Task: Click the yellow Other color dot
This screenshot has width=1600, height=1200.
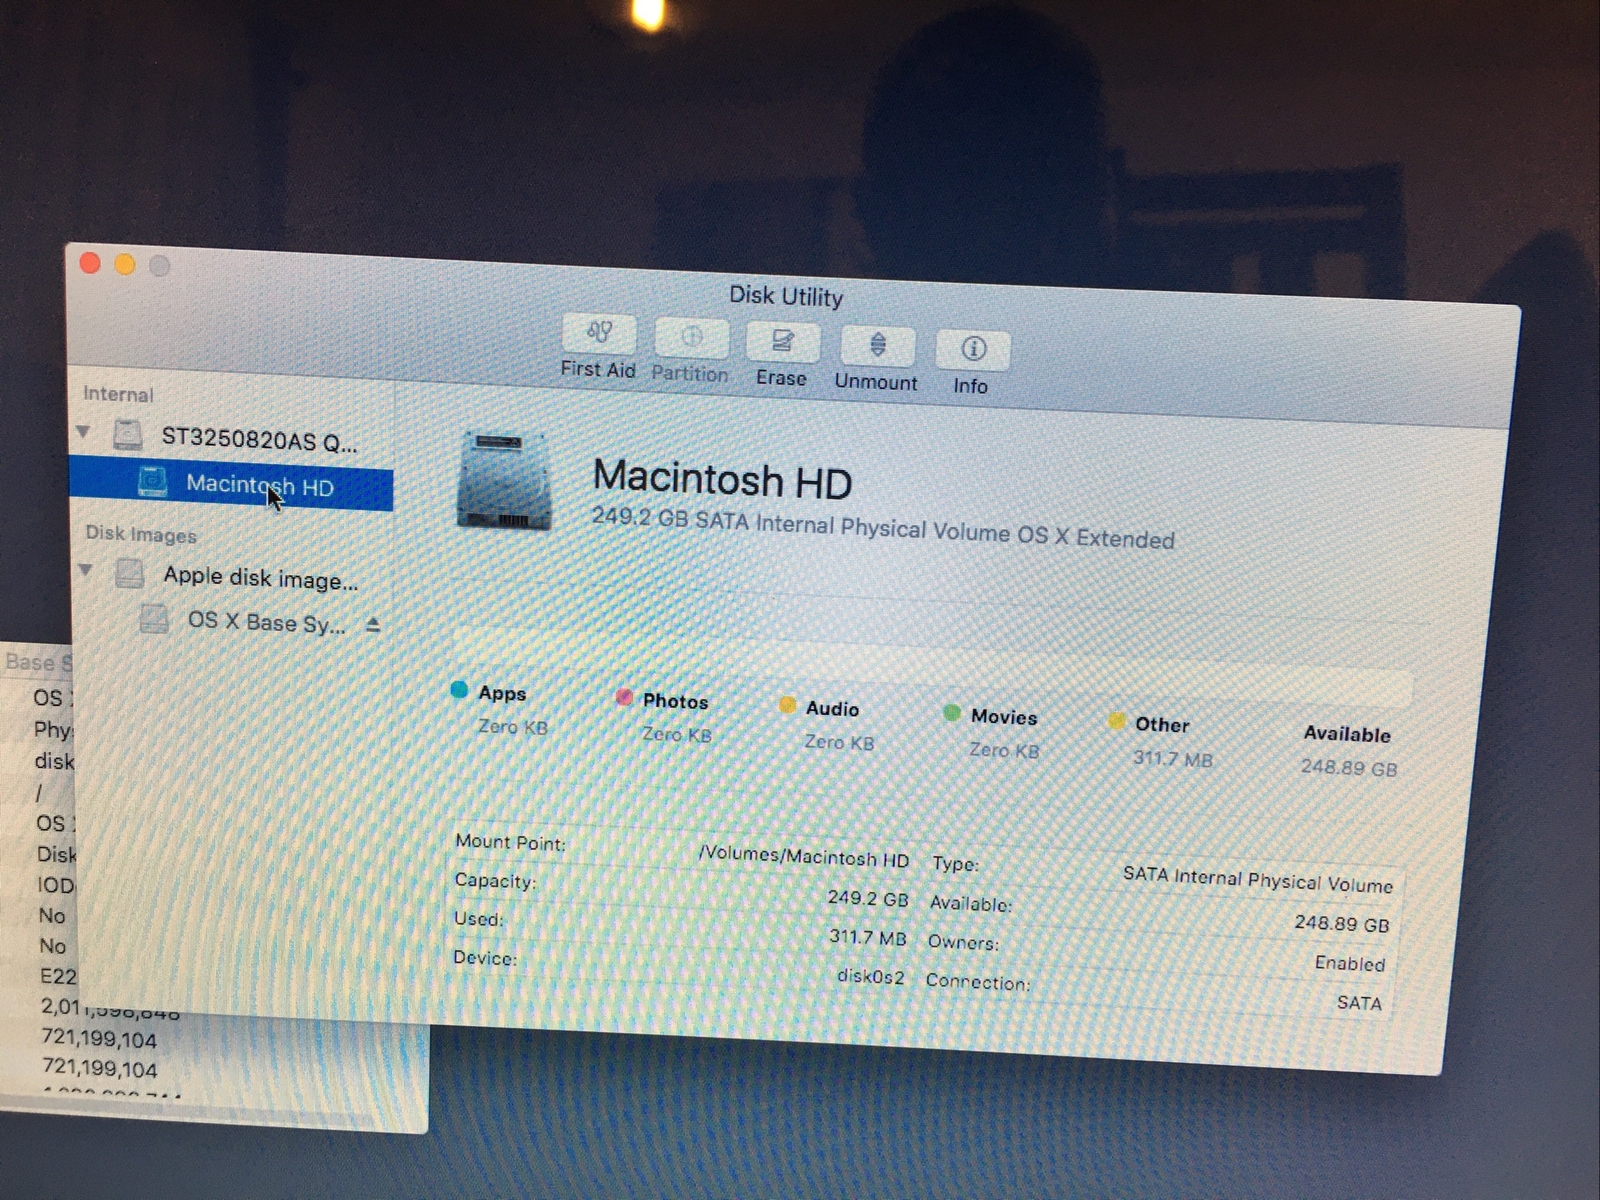Action: (x=1116, y=721)
